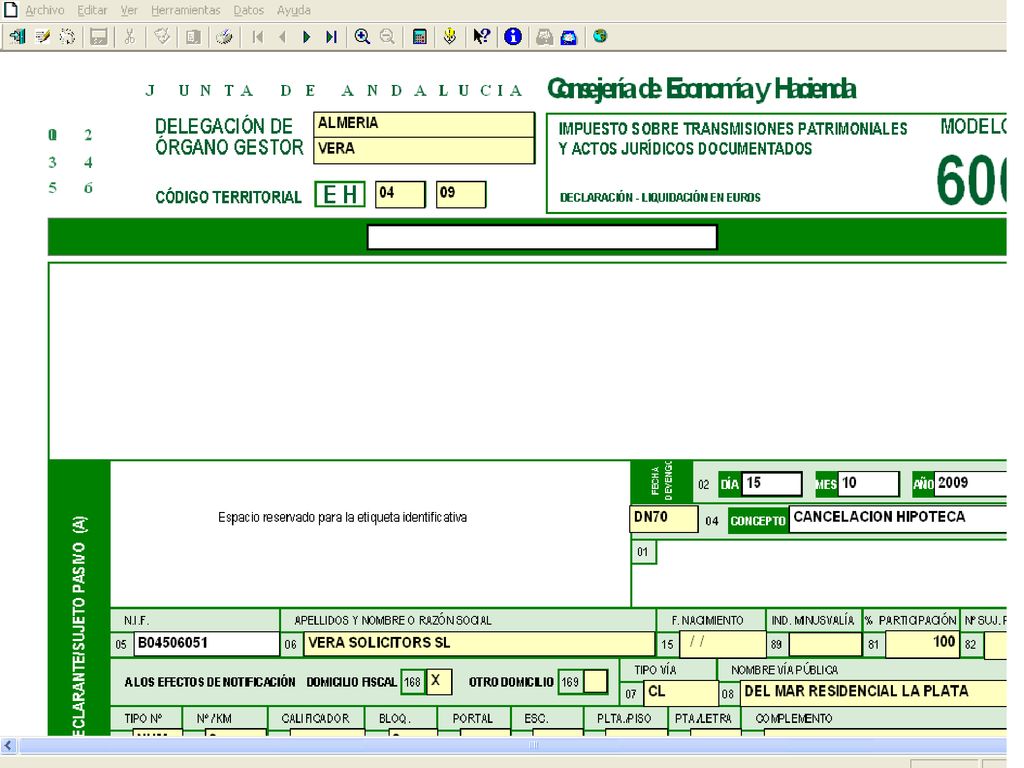The image size is (1024, 768).
Task: Go to first page arrow
Action: [258, 37]
